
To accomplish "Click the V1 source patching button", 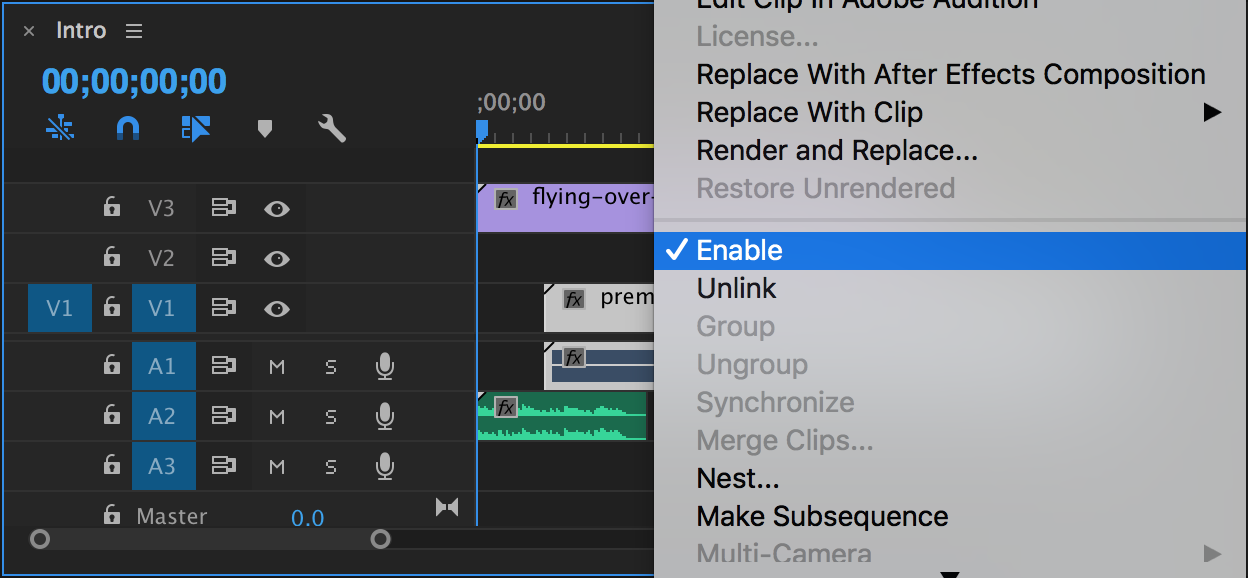I will [x=59, y=307].
